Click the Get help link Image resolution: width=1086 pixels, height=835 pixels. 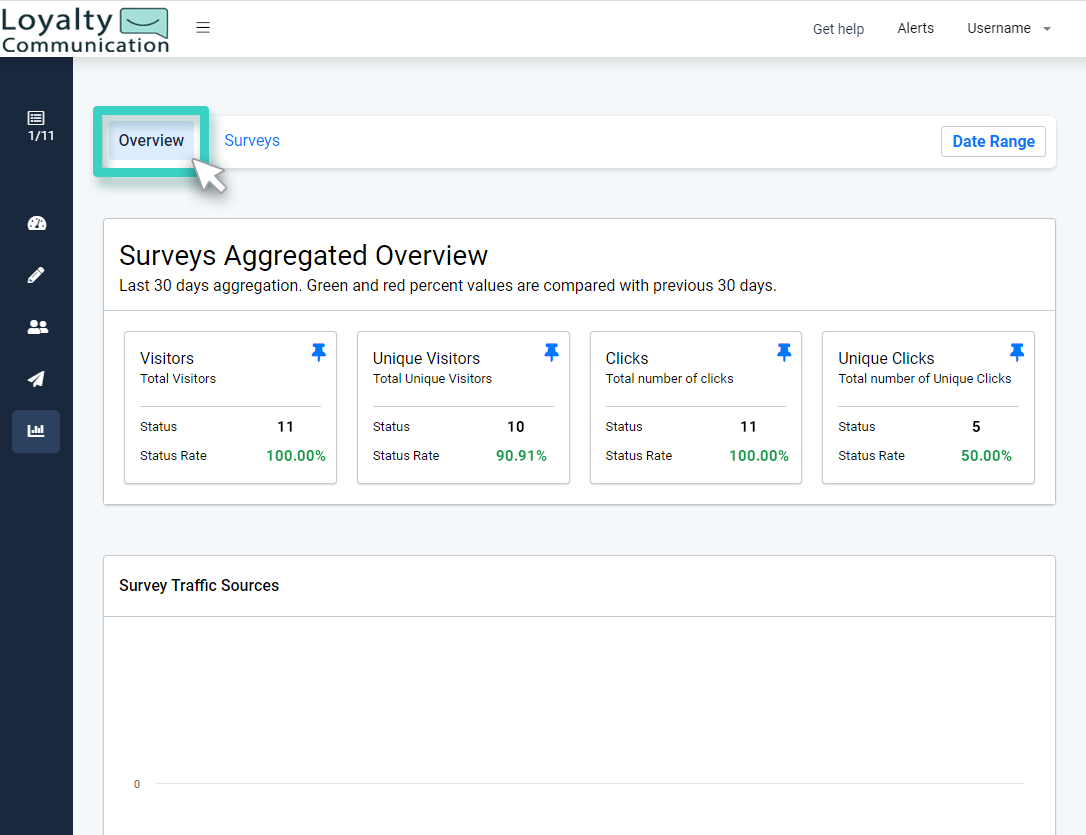tap(838, 28)
